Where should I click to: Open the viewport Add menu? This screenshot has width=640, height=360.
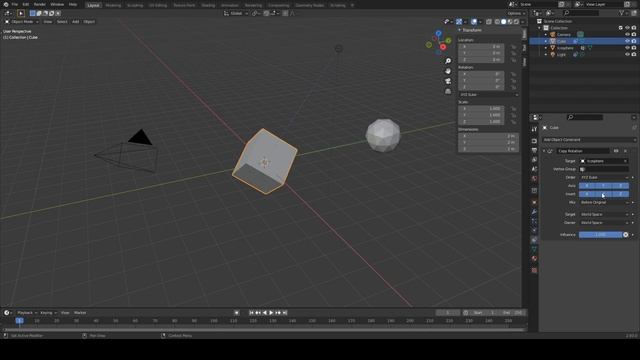click(76, 22)
